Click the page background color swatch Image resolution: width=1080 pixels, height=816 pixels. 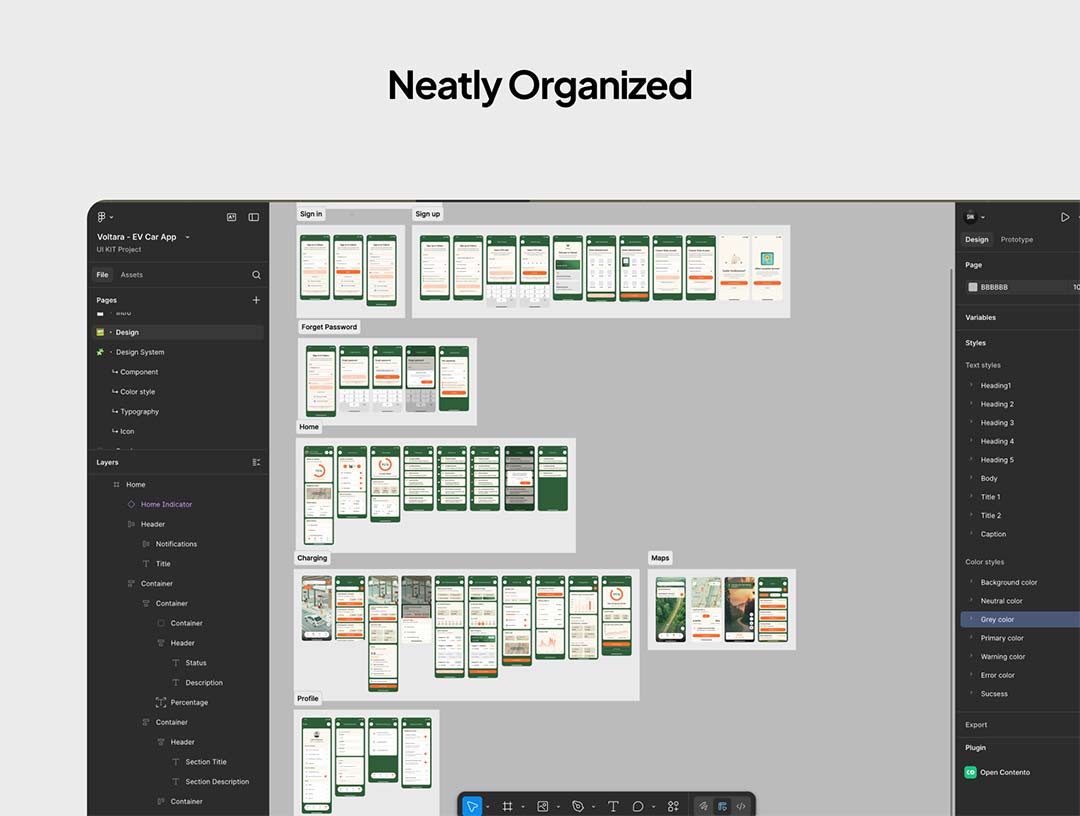pyautogui.click(x=972, y=287)
